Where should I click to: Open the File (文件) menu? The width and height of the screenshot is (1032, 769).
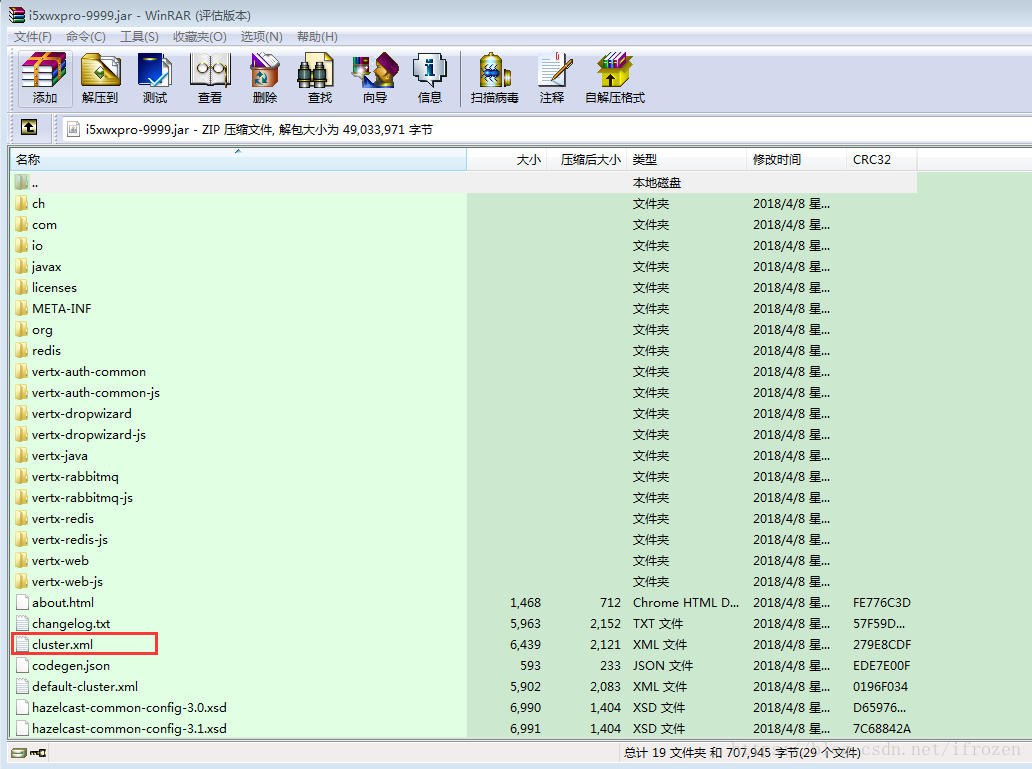pyautogui.click(x=33, y=37)
